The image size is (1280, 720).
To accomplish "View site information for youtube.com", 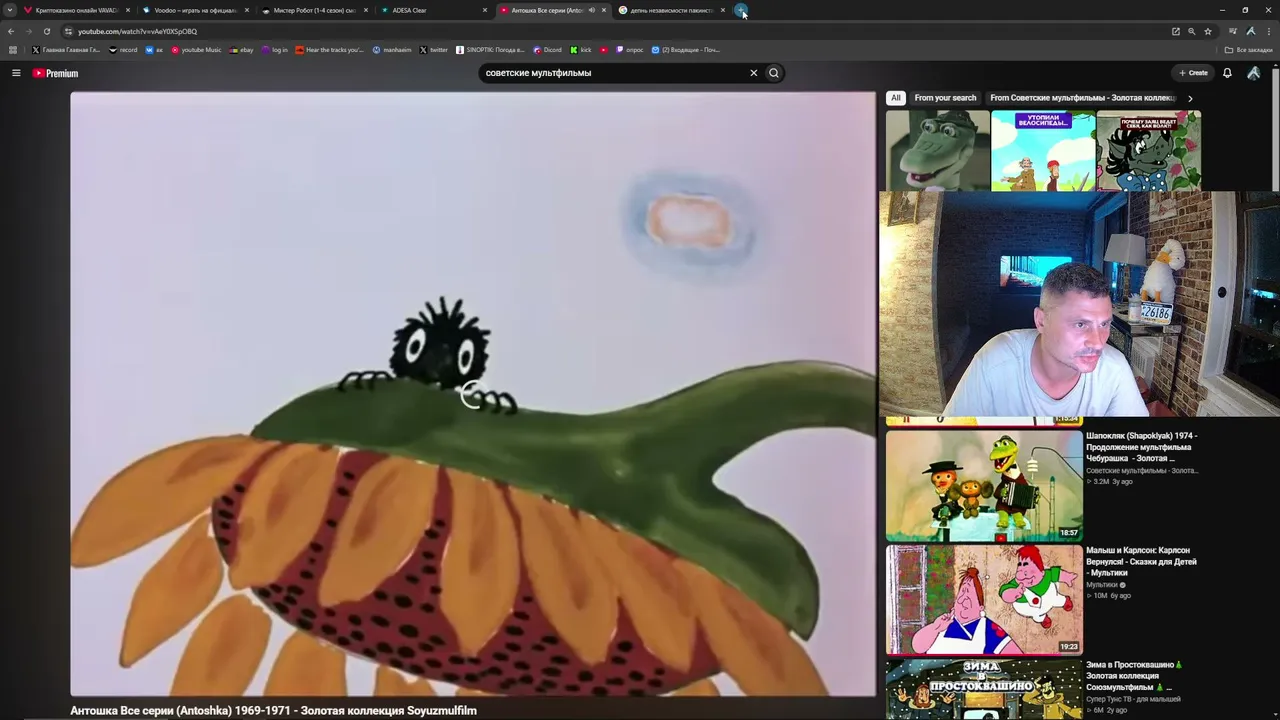I will coord(68,31).
